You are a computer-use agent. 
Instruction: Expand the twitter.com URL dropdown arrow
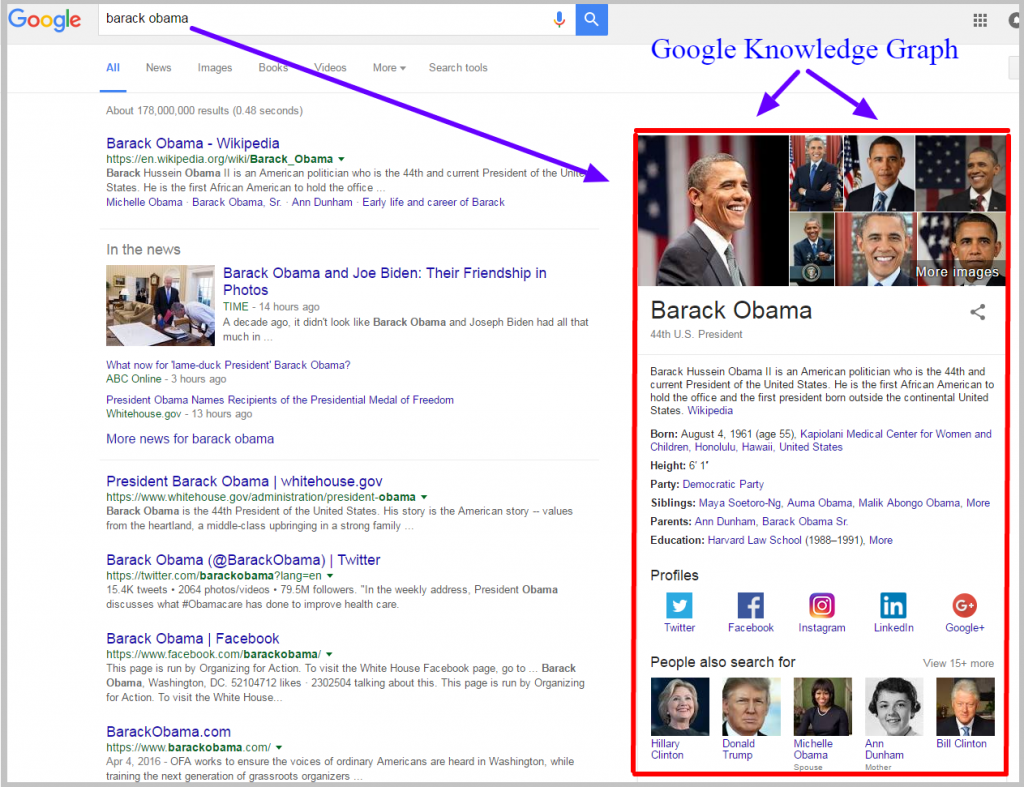[330, 576]
